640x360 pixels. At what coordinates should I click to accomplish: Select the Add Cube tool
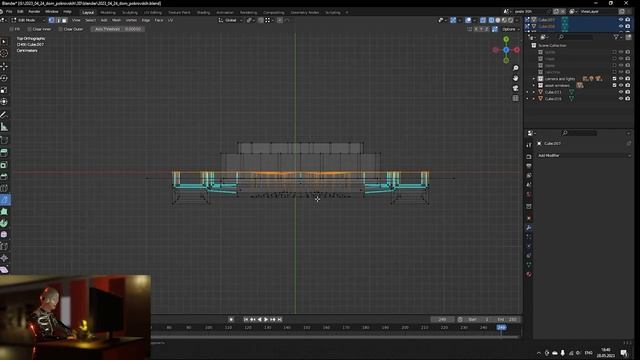[x=4, y=140]
